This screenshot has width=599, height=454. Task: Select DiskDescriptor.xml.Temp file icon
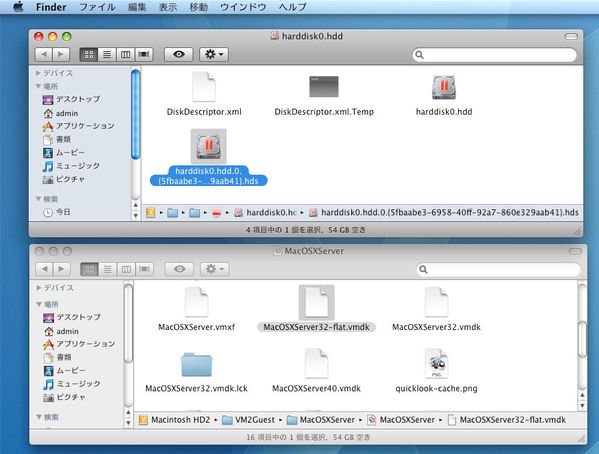324,86
